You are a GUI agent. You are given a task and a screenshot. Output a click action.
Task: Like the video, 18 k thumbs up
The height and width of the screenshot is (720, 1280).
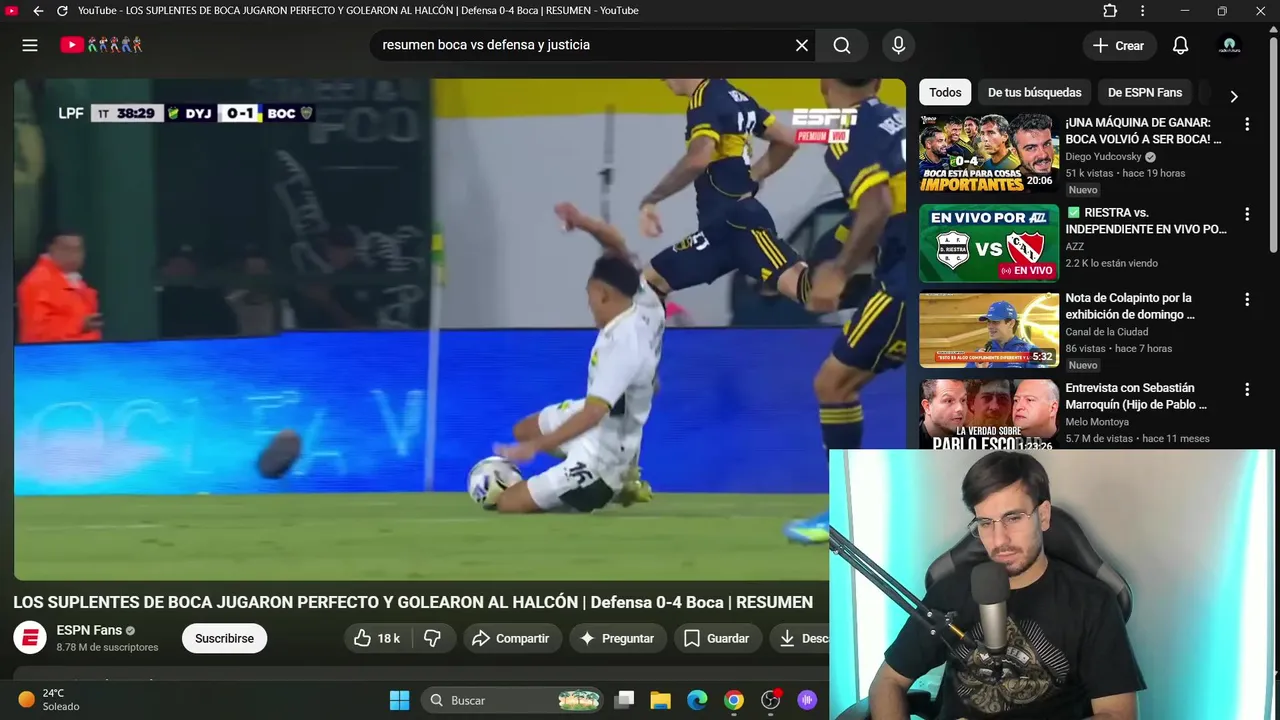click(377, 638)
